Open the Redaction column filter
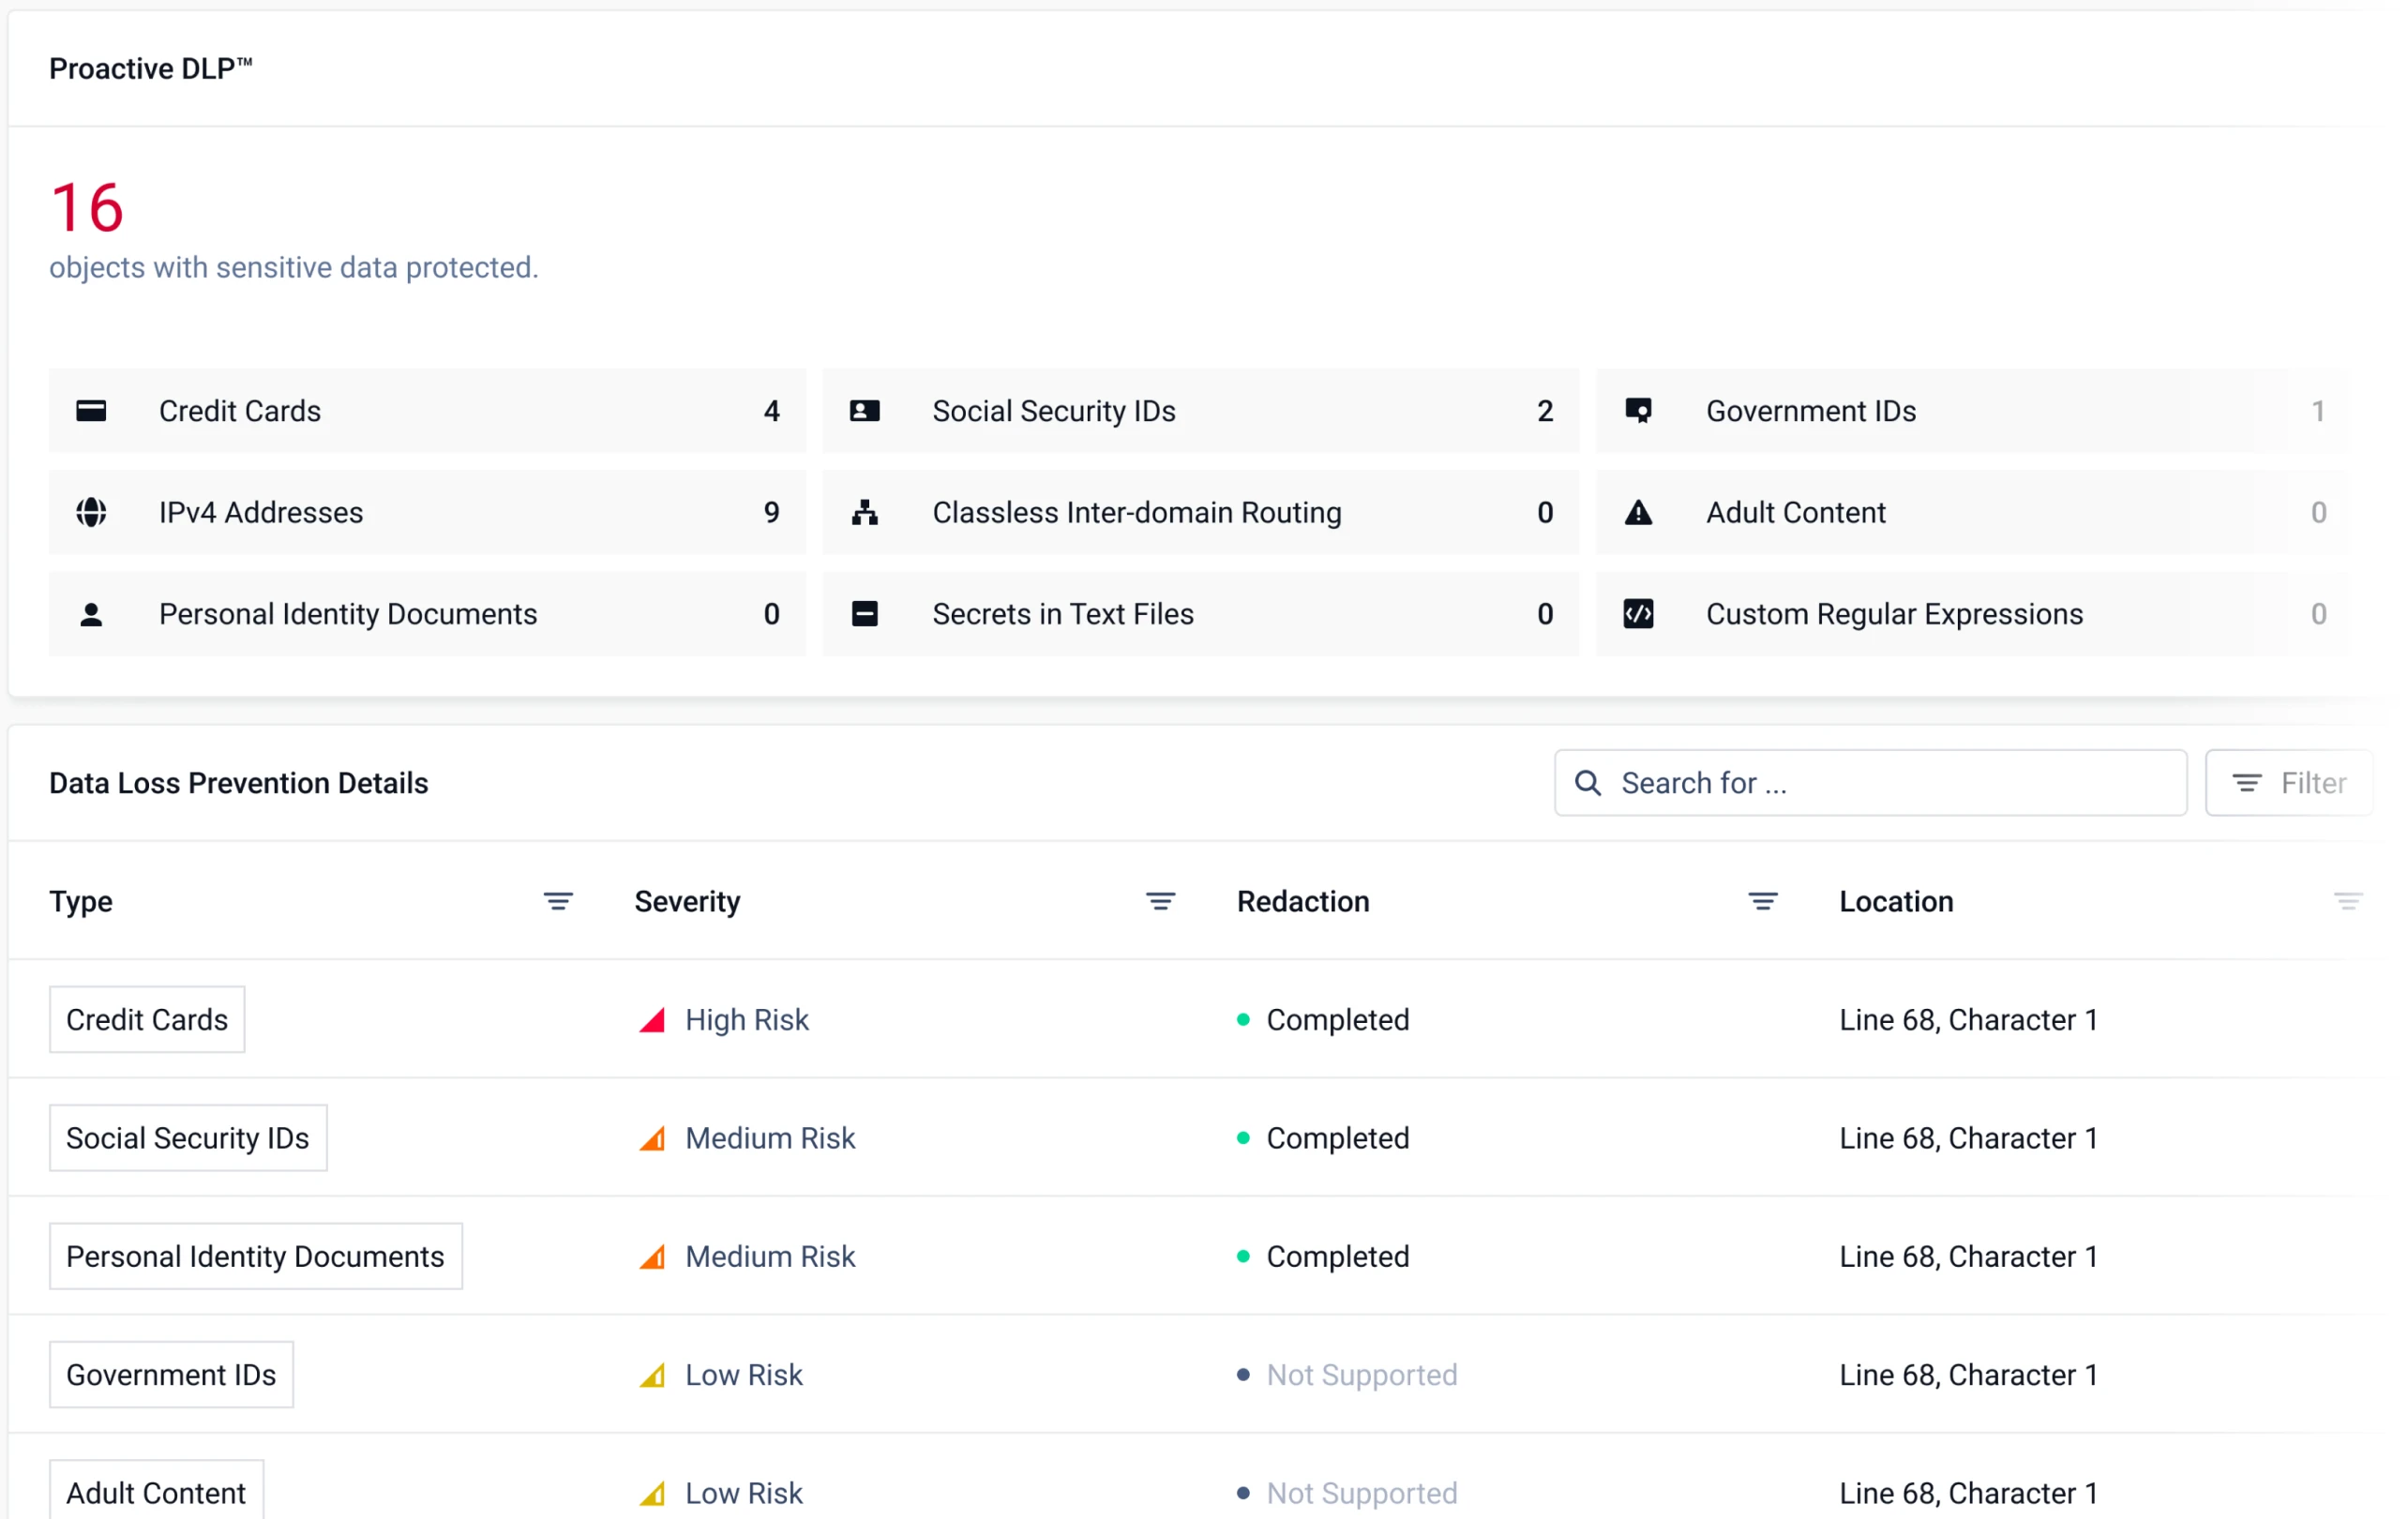This screenshot has width=2408, height=1519. [1762, 901]
